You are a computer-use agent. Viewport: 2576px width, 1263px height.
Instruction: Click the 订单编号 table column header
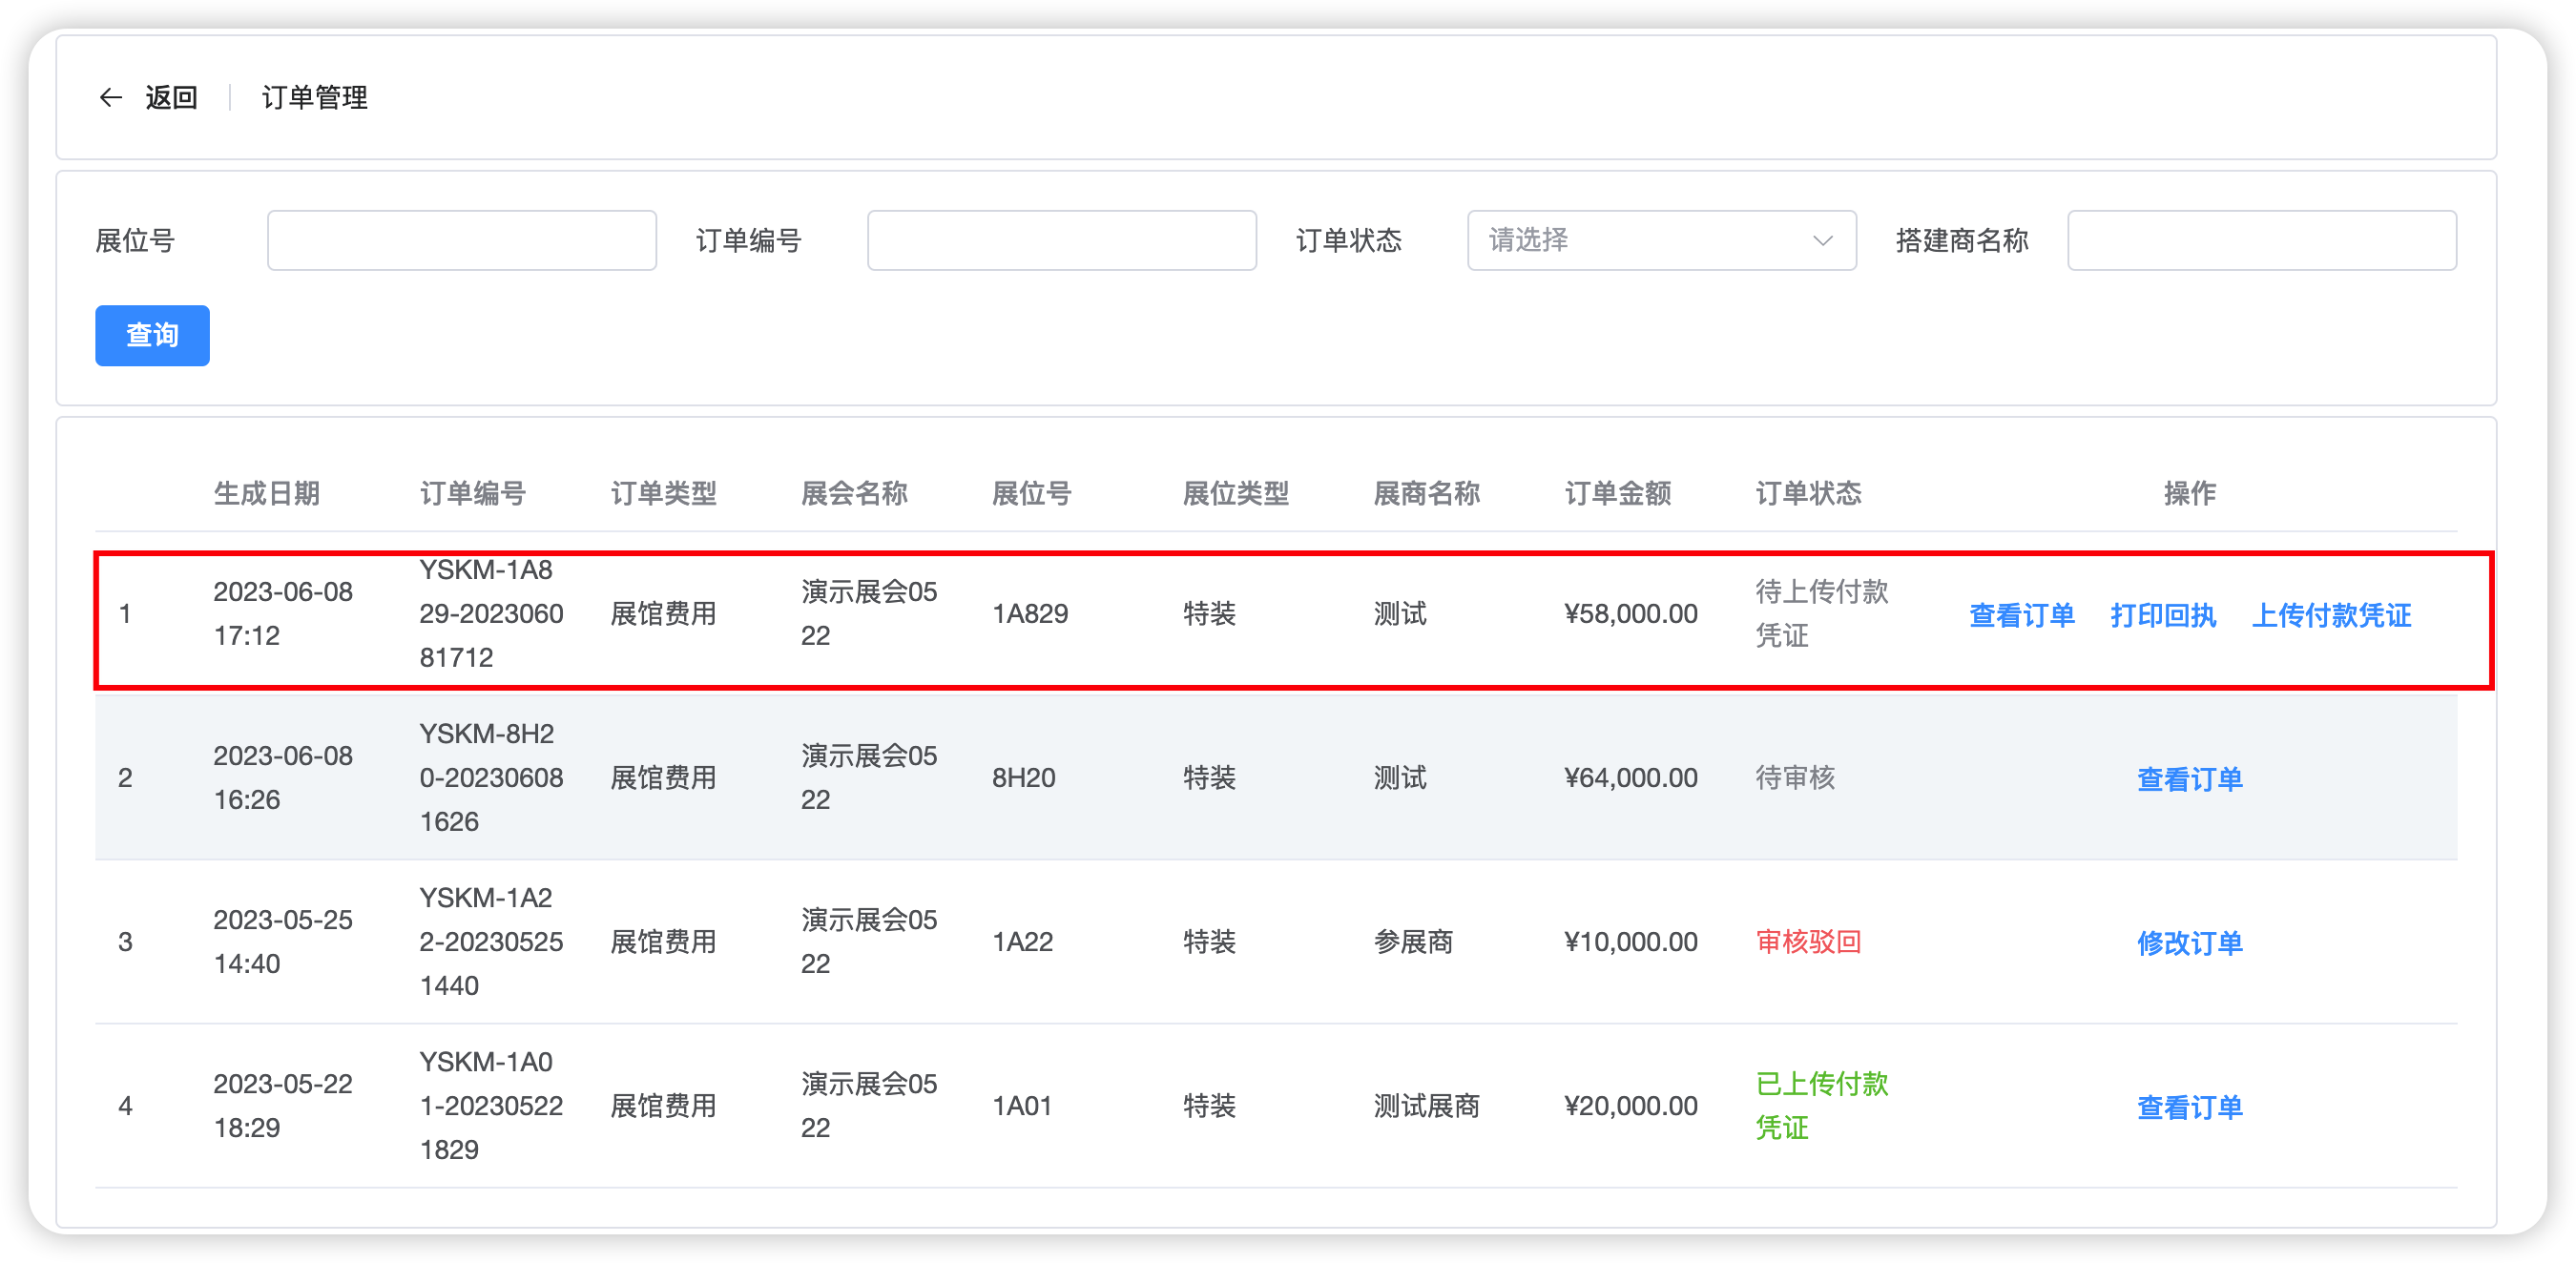tap(472, 493)
